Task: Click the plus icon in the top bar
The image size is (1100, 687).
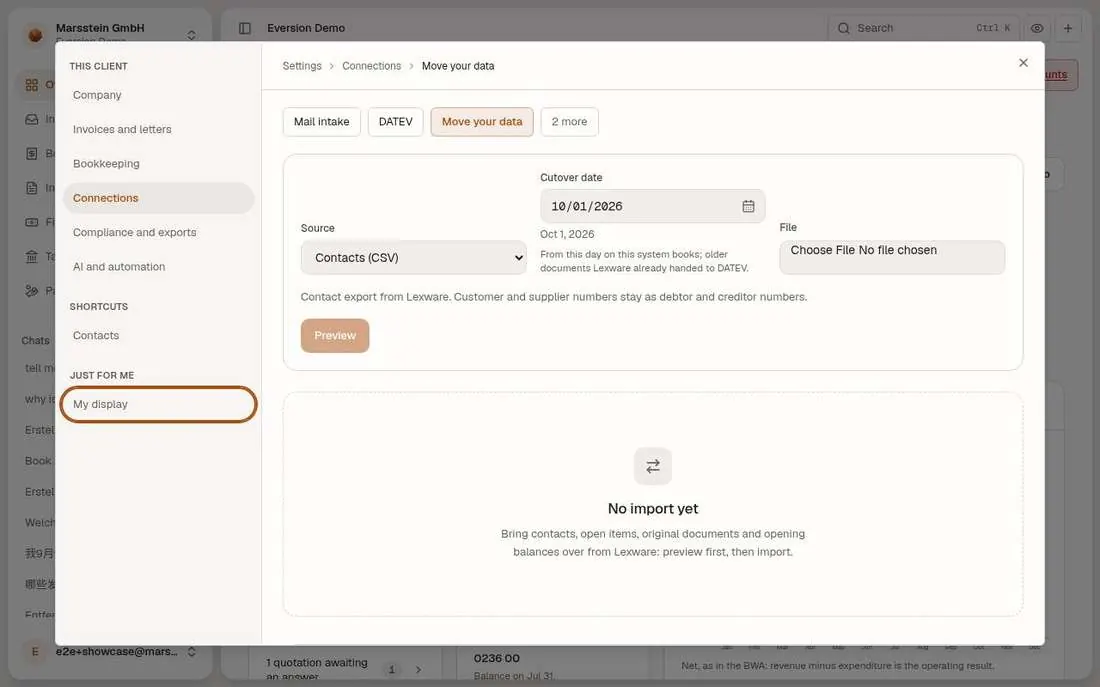Action: tap(1068, 28)
